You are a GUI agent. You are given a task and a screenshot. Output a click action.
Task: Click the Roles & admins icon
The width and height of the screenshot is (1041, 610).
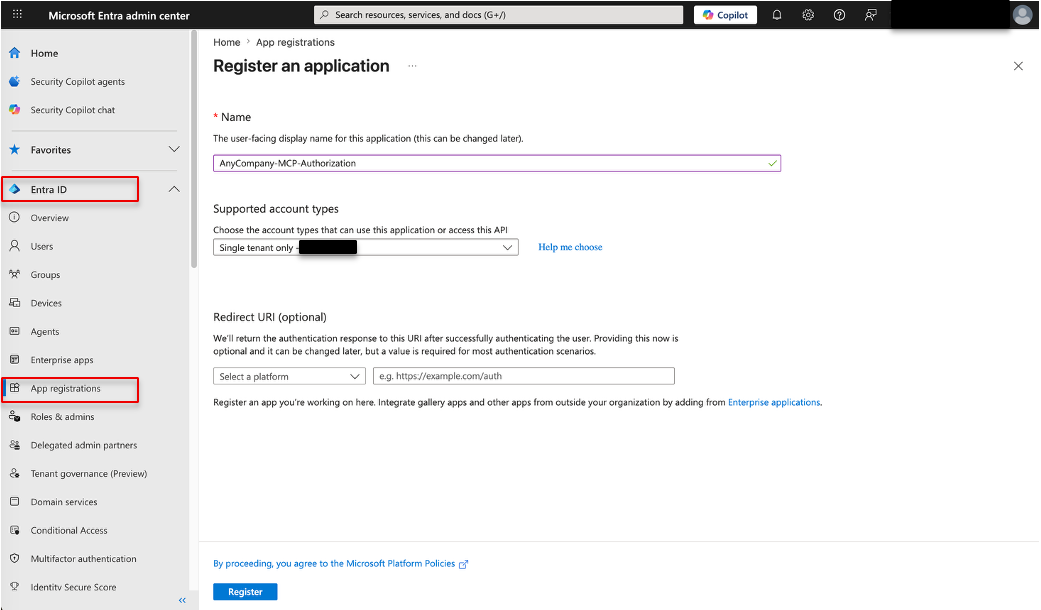click(x=15, y=417)
